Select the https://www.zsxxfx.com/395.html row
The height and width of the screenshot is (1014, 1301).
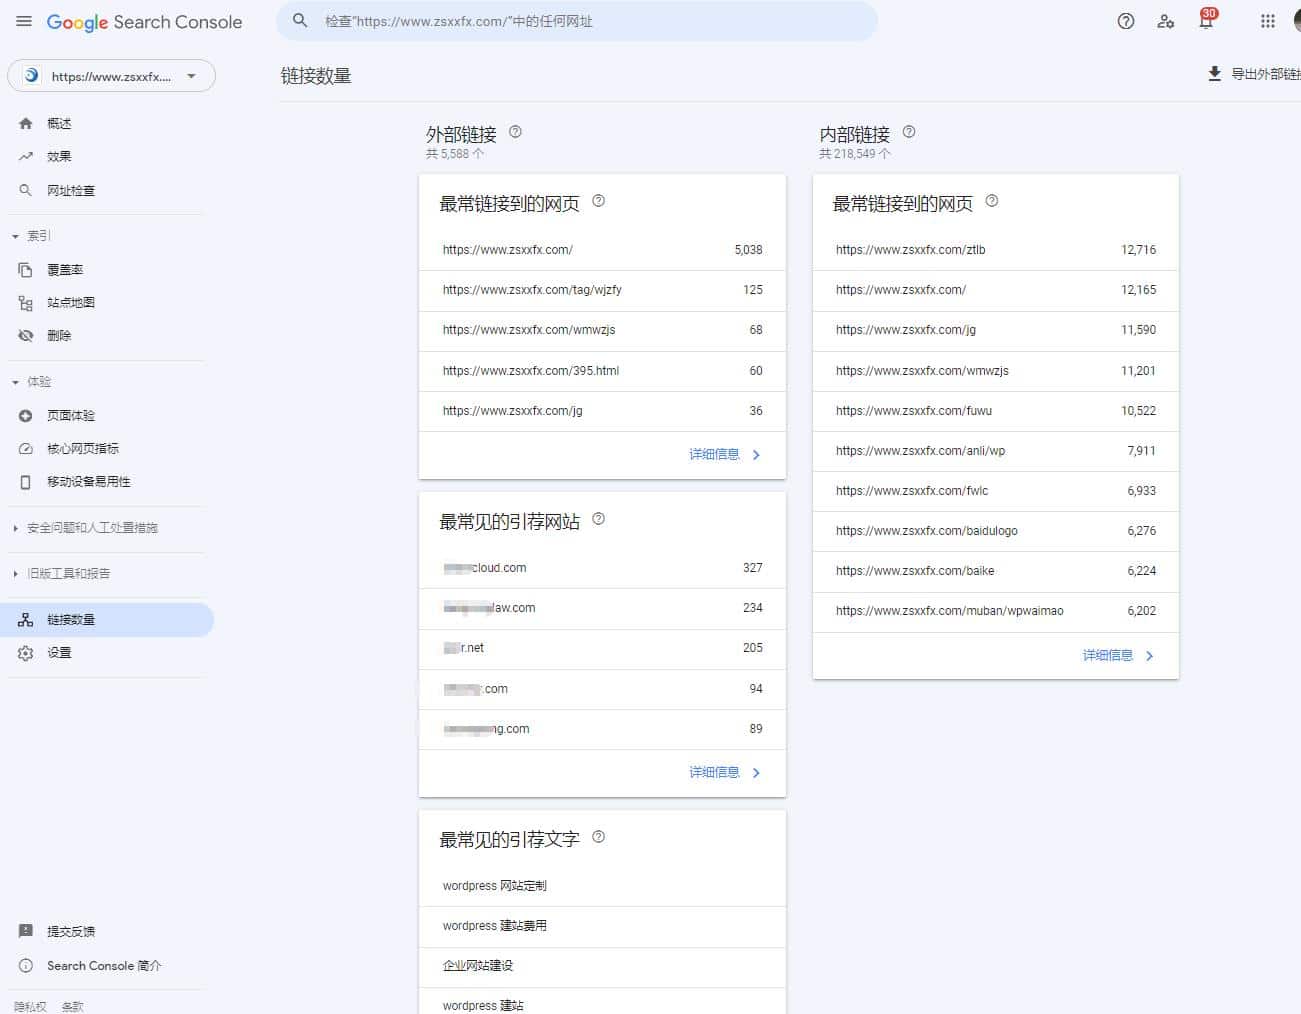(602, 371)
